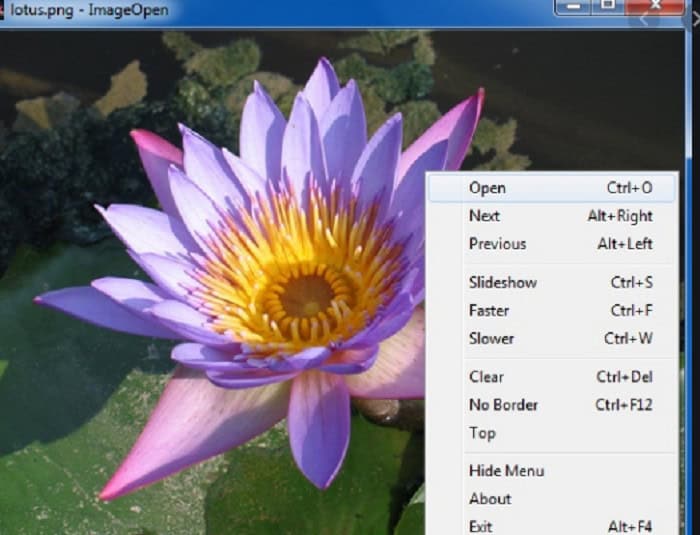This screenshot has height=535, width=700.
Task: Select Next to show the following image
Action: [552, 216]
